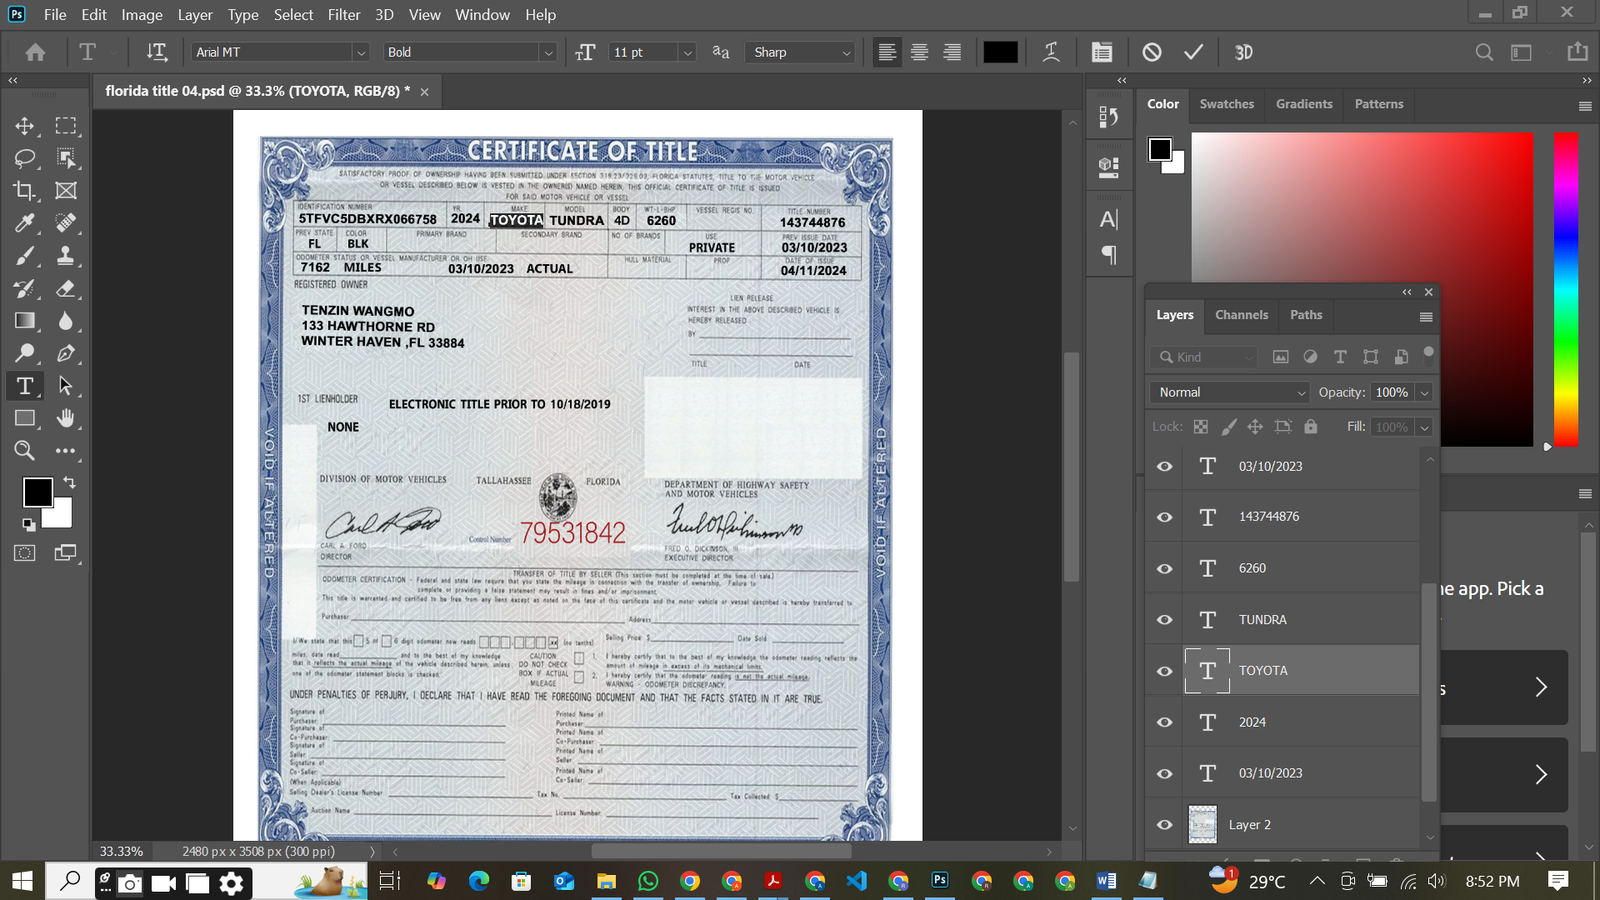
Task: Open the Normal blend mode dropdown
Action: click(1229, 392)
